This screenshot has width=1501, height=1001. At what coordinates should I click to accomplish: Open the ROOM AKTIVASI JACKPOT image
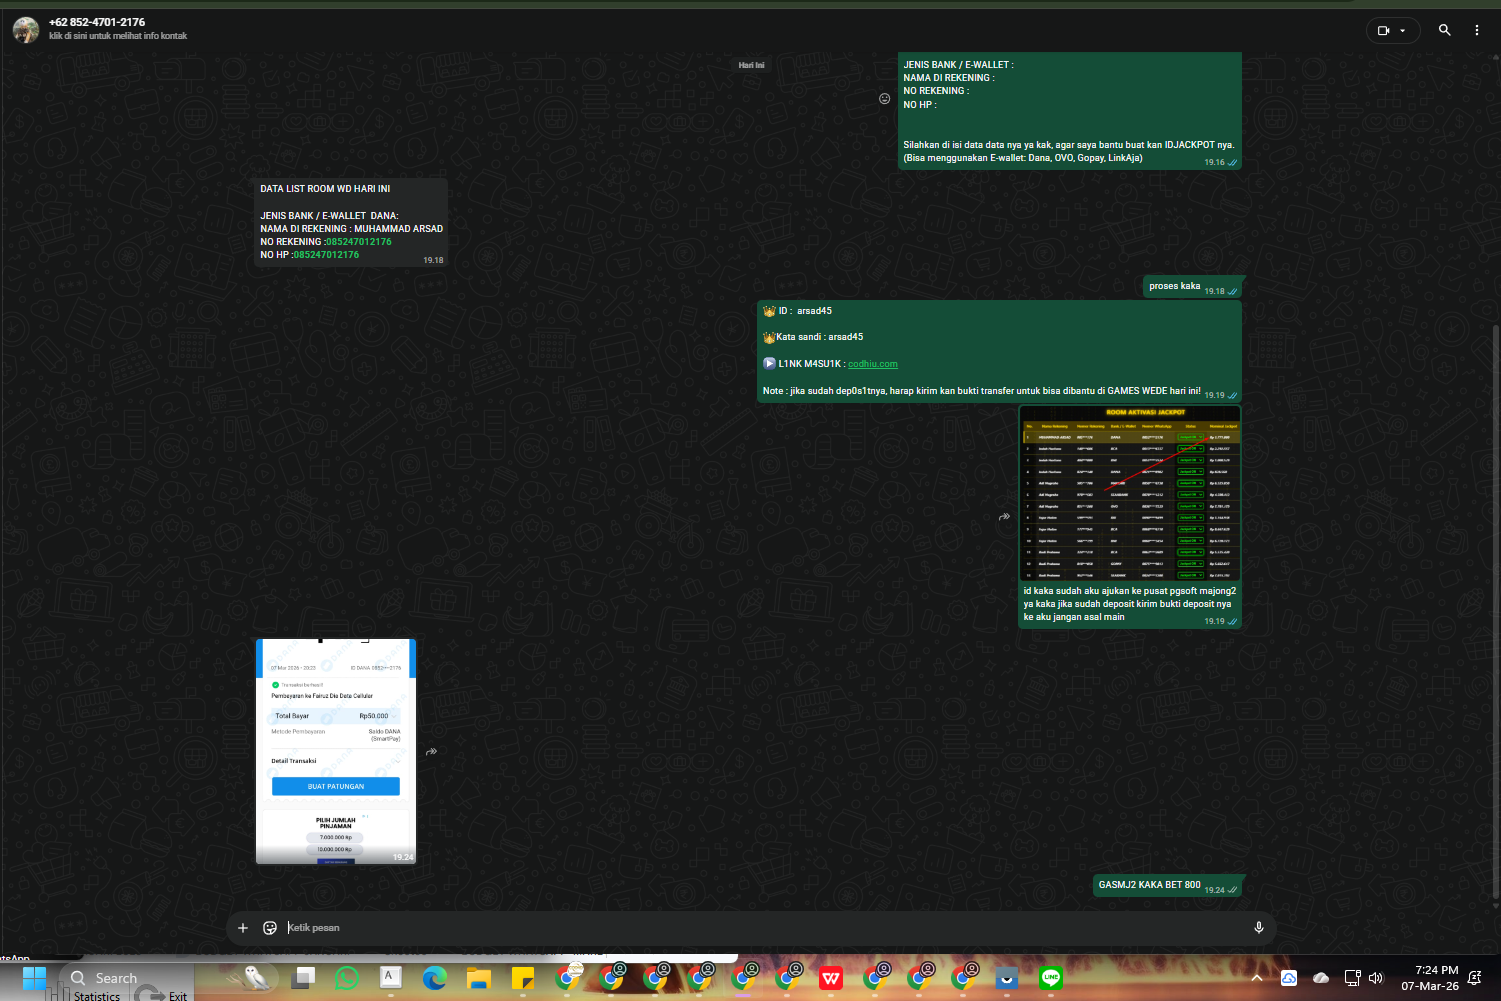coord(1130,493)
